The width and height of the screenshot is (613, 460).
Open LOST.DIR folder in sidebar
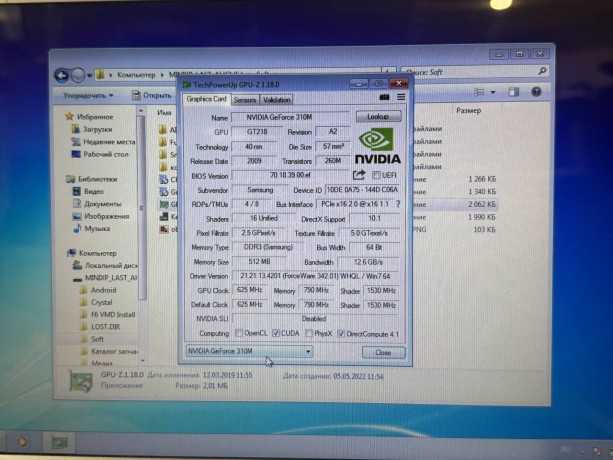coord(100,327)
